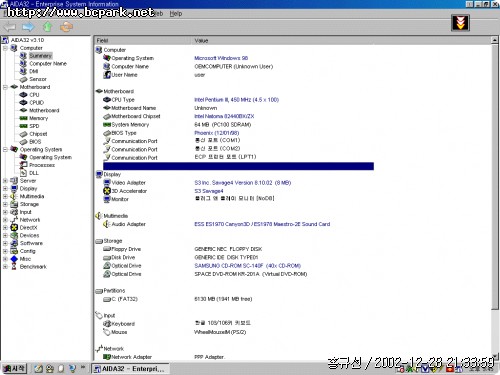Select BIOS tree item
The image size is (500, 375).
pos(35,142)
